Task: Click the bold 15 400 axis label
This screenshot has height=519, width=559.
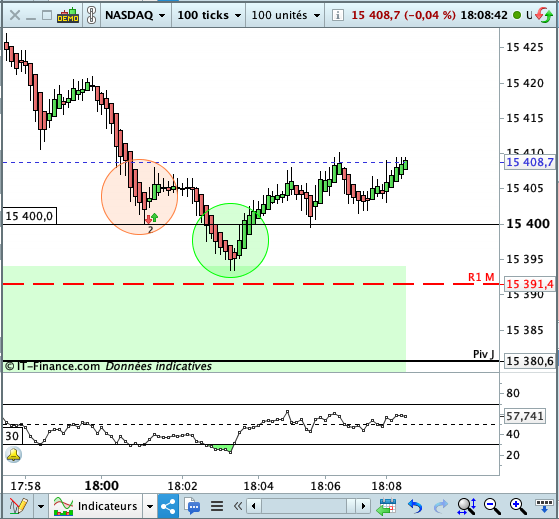Action: click(528, 223)
